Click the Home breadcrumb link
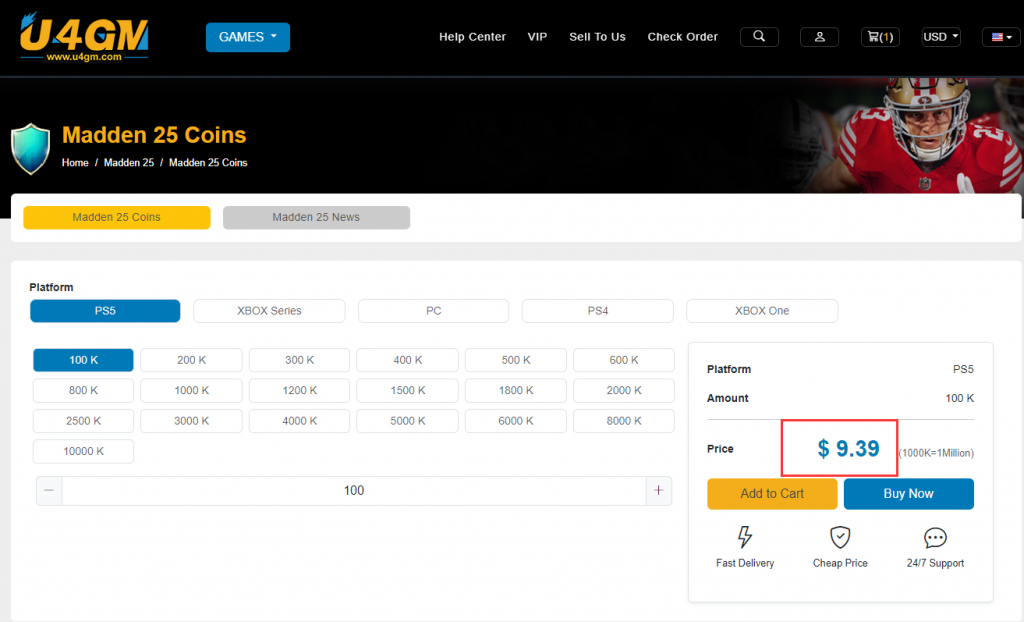 click(x=75, y=163)
